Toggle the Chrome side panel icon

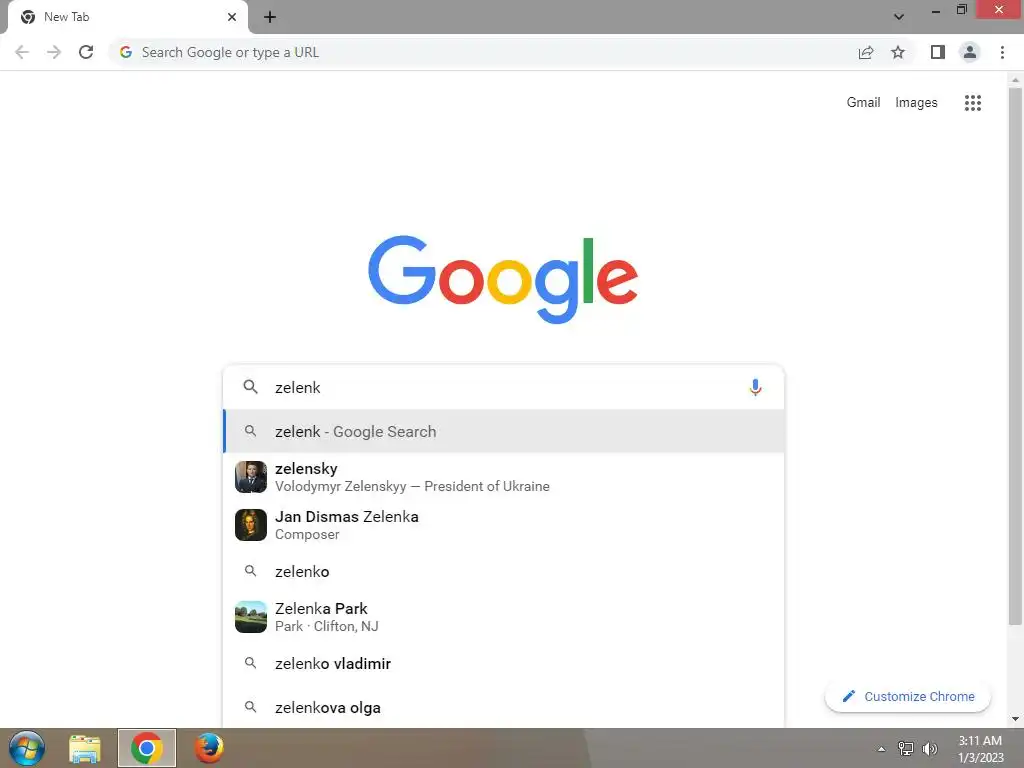pos(938,52)
